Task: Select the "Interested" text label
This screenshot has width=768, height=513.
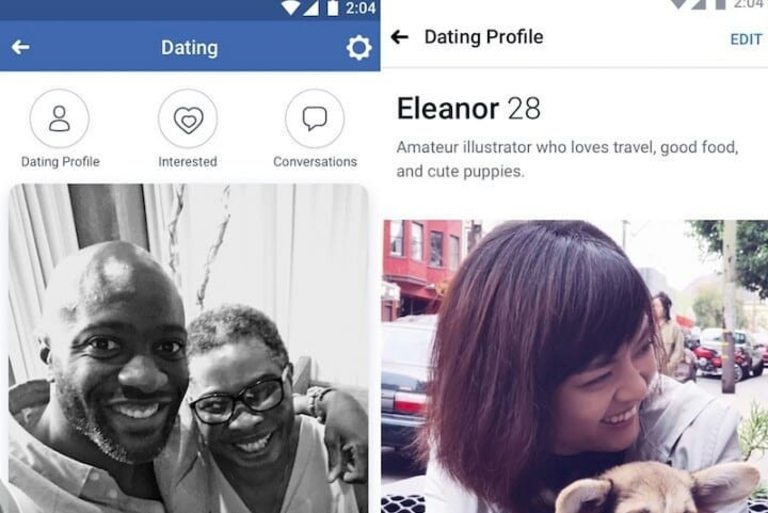Action: 188,162
